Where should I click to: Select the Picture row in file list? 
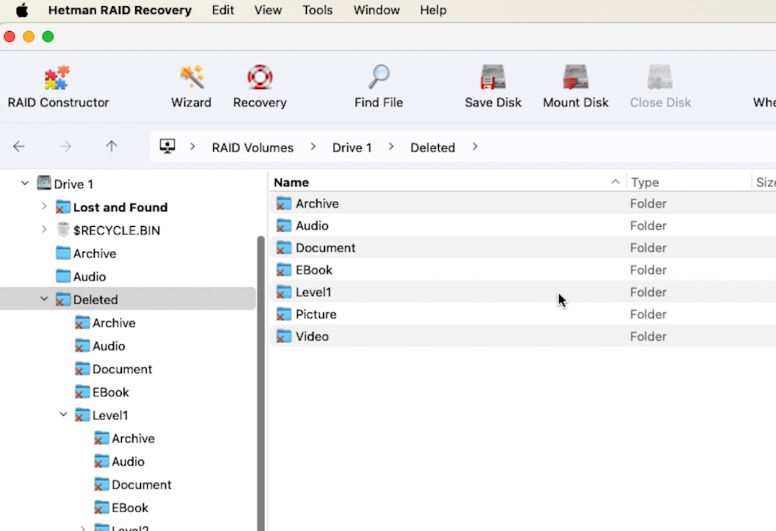[x=523, y=314]
